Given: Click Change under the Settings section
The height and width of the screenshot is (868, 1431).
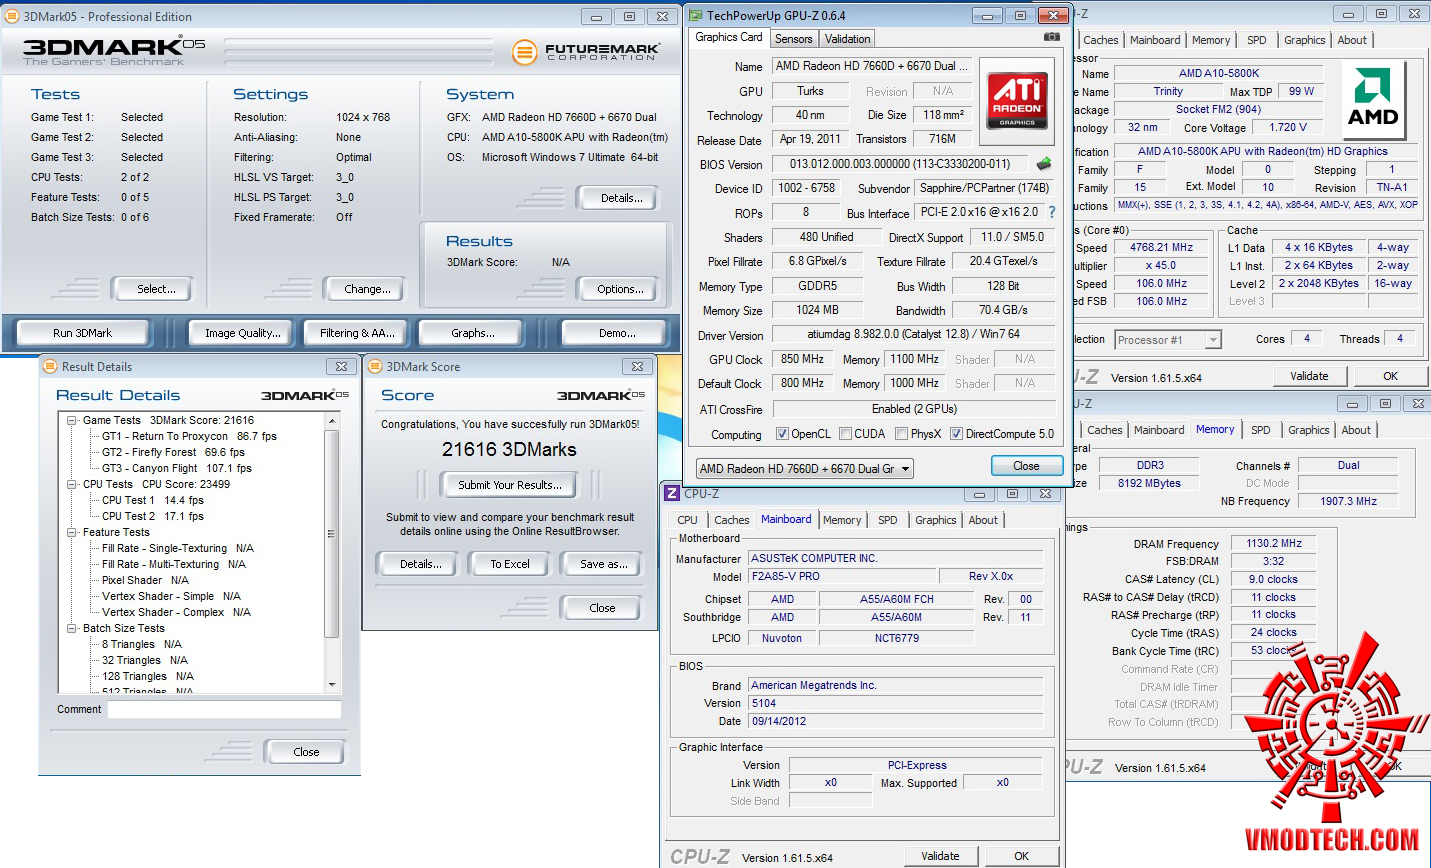Looking at the screenshot, I should (x=367, y=289).
